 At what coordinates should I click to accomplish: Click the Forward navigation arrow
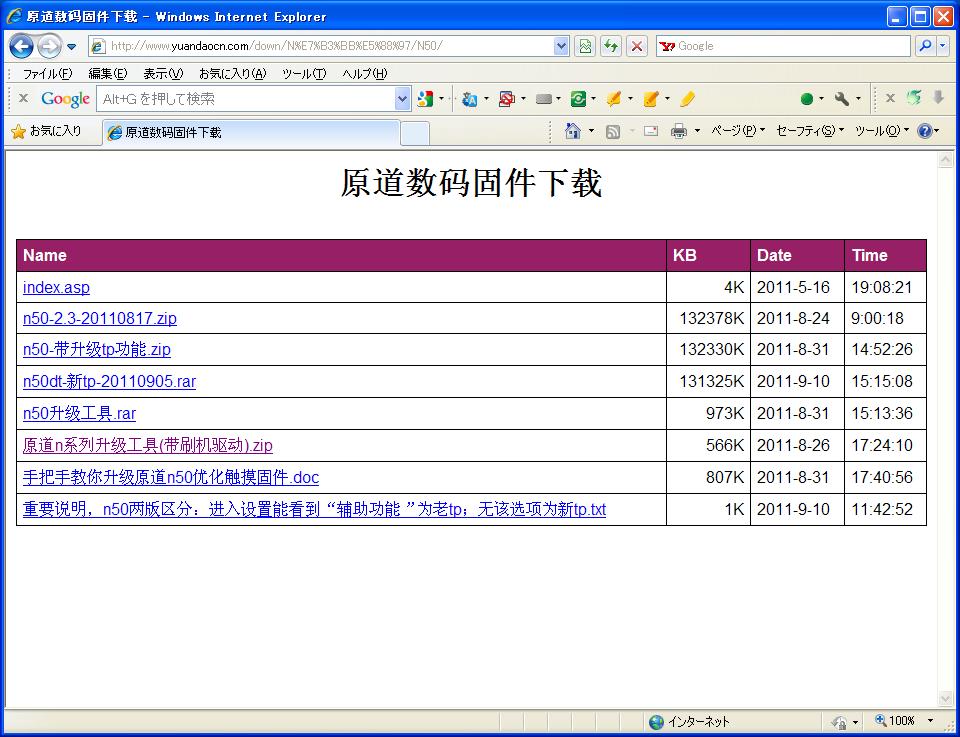point(49,46)
